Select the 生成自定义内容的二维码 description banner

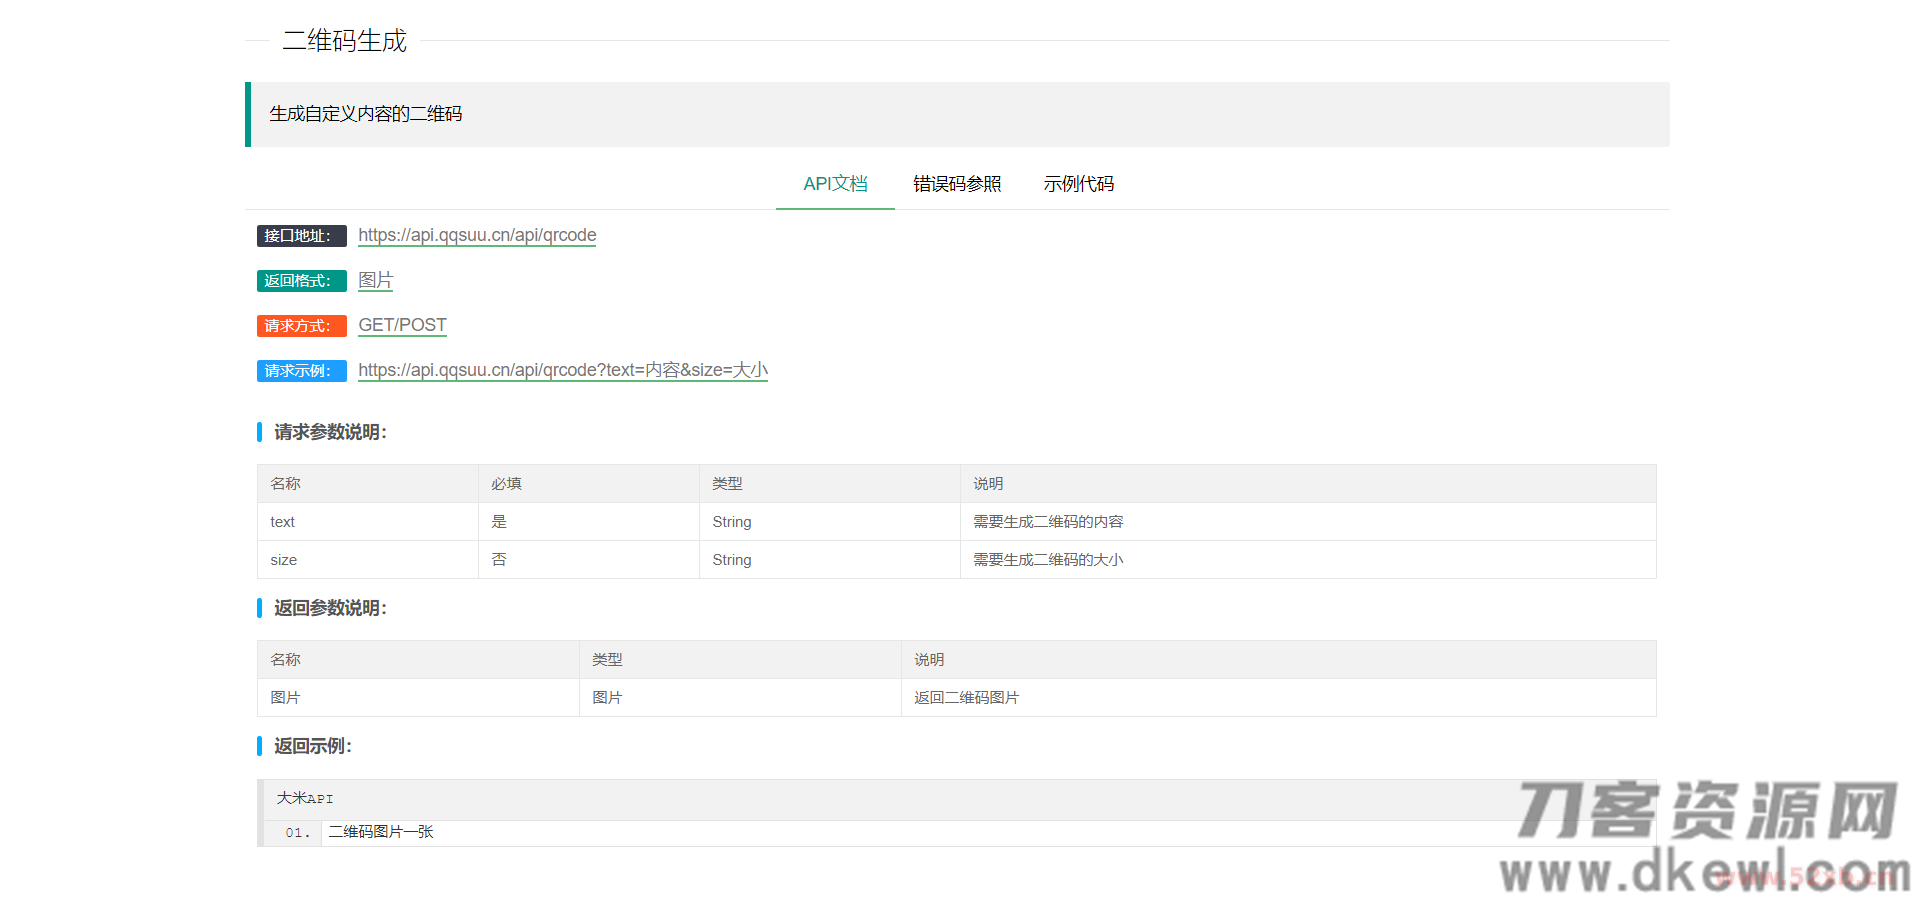[x=367, y=114]
